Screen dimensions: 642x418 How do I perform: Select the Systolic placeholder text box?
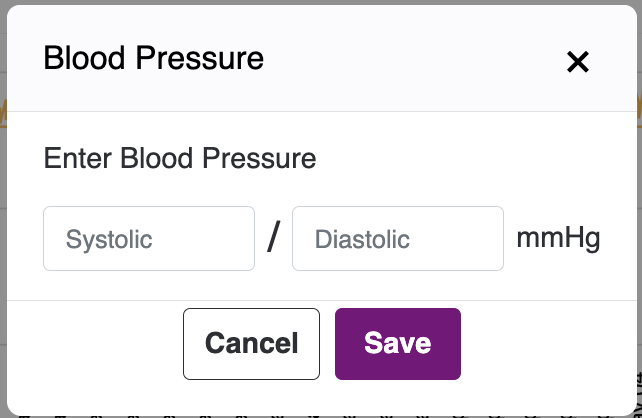point(149,239)
